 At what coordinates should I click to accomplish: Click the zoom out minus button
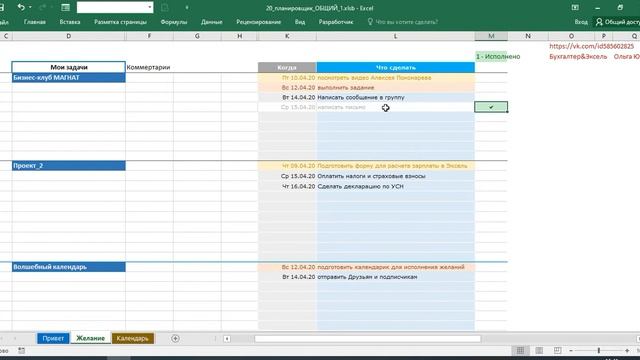coord(571,351)
